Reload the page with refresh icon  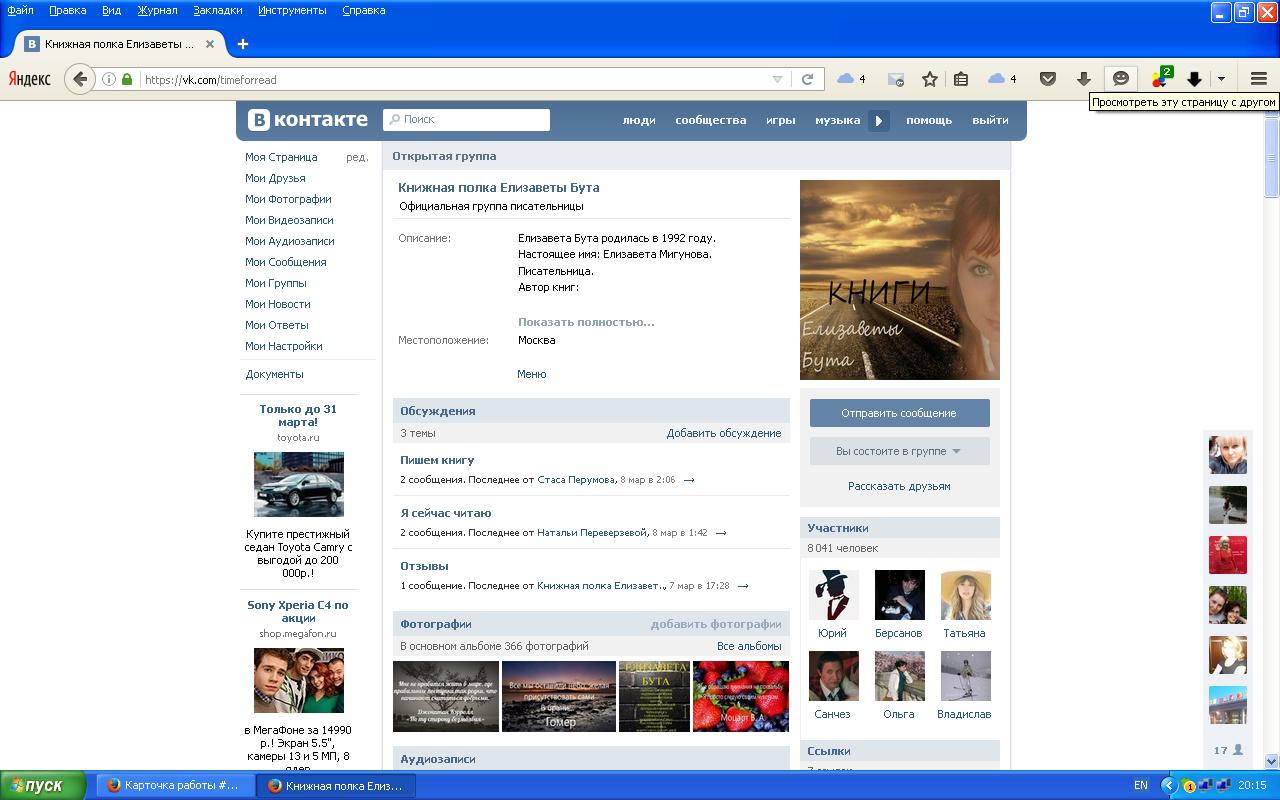pos(807,79)
